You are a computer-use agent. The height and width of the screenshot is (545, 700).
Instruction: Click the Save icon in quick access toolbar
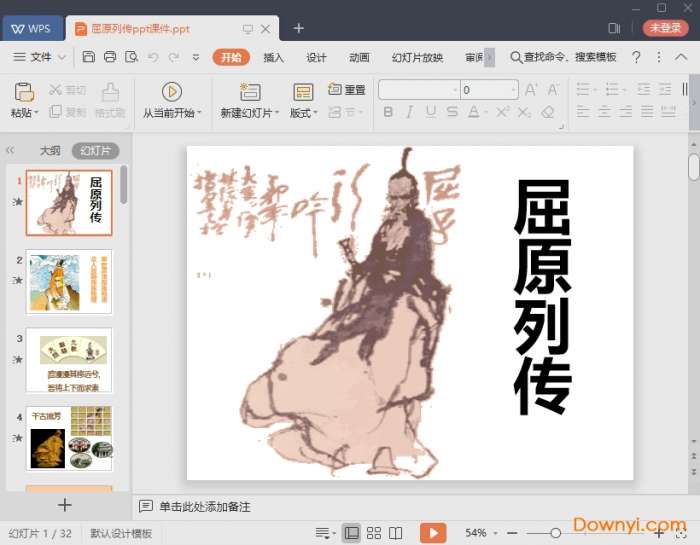[x=89, y=57]
